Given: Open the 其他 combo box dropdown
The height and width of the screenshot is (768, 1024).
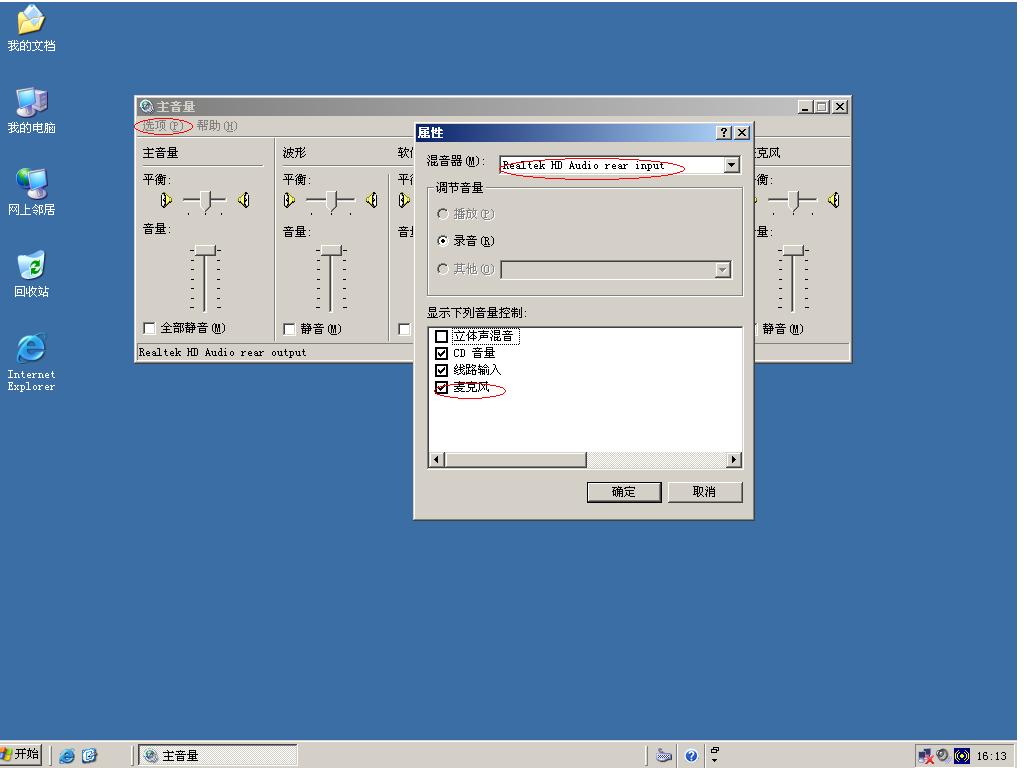Looking at the screenshot, I should coord(722,270).
